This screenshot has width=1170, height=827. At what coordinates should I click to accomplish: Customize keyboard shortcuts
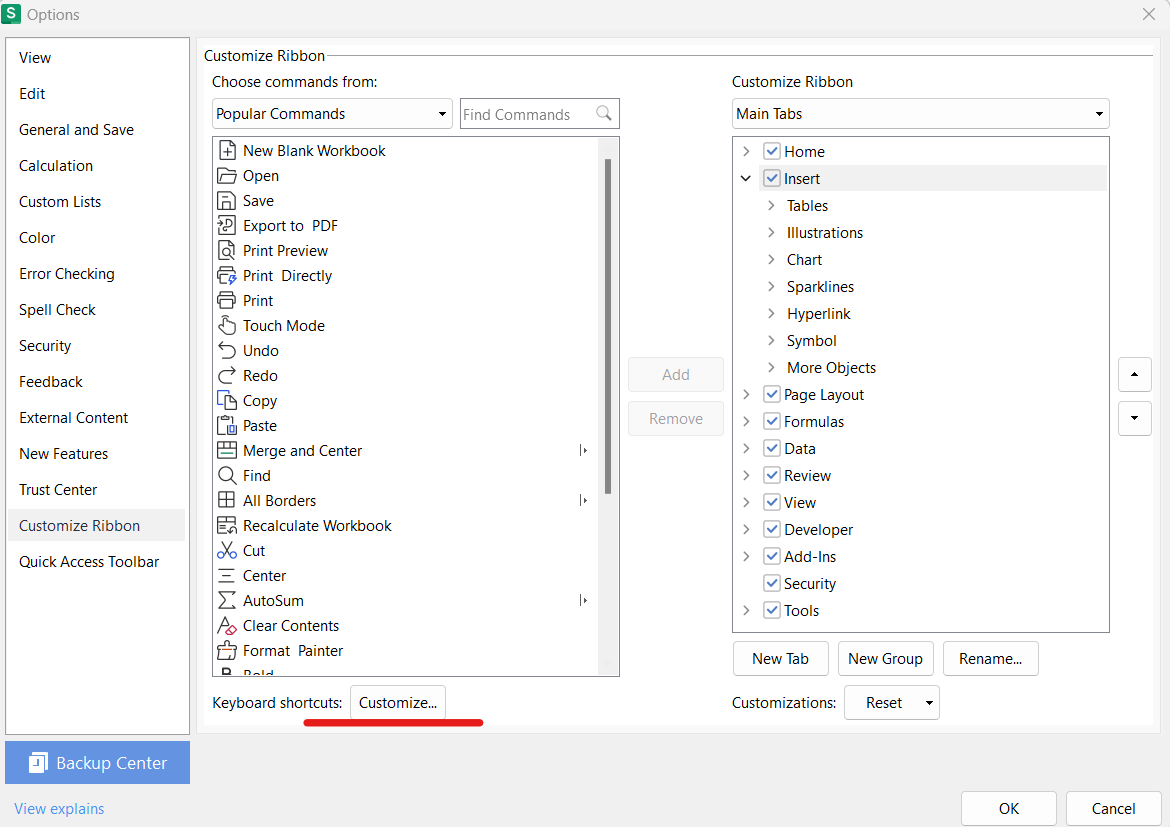(397, 703)
